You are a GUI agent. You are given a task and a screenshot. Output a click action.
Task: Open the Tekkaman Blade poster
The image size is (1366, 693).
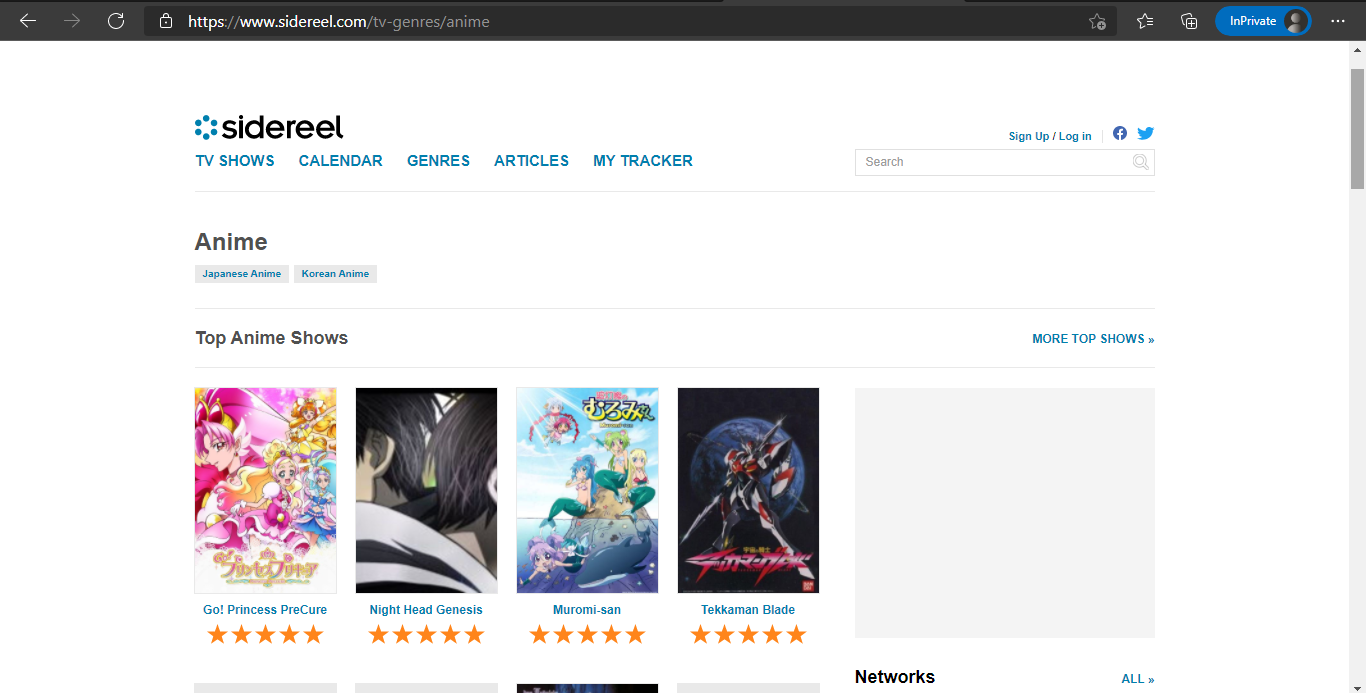coord(748,490)
